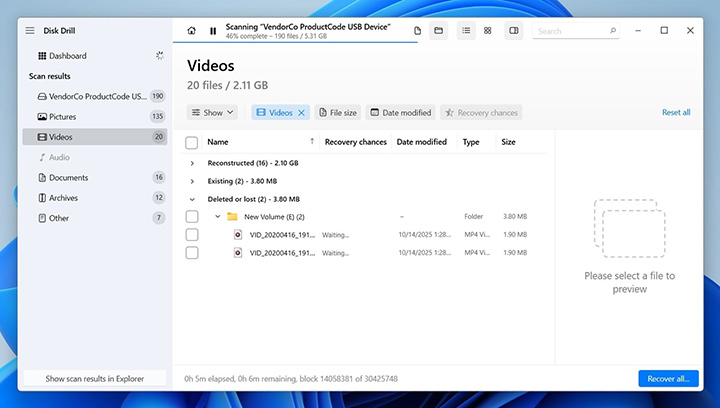
Task: Click the Name sort arrow
Action: 312,141
